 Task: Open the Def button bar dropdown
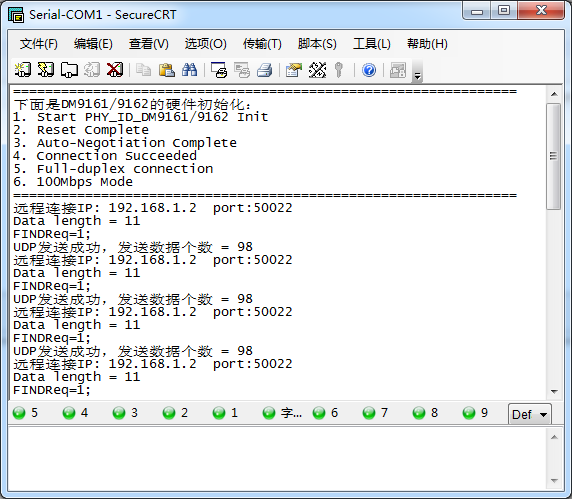click(x=530, y=414)
